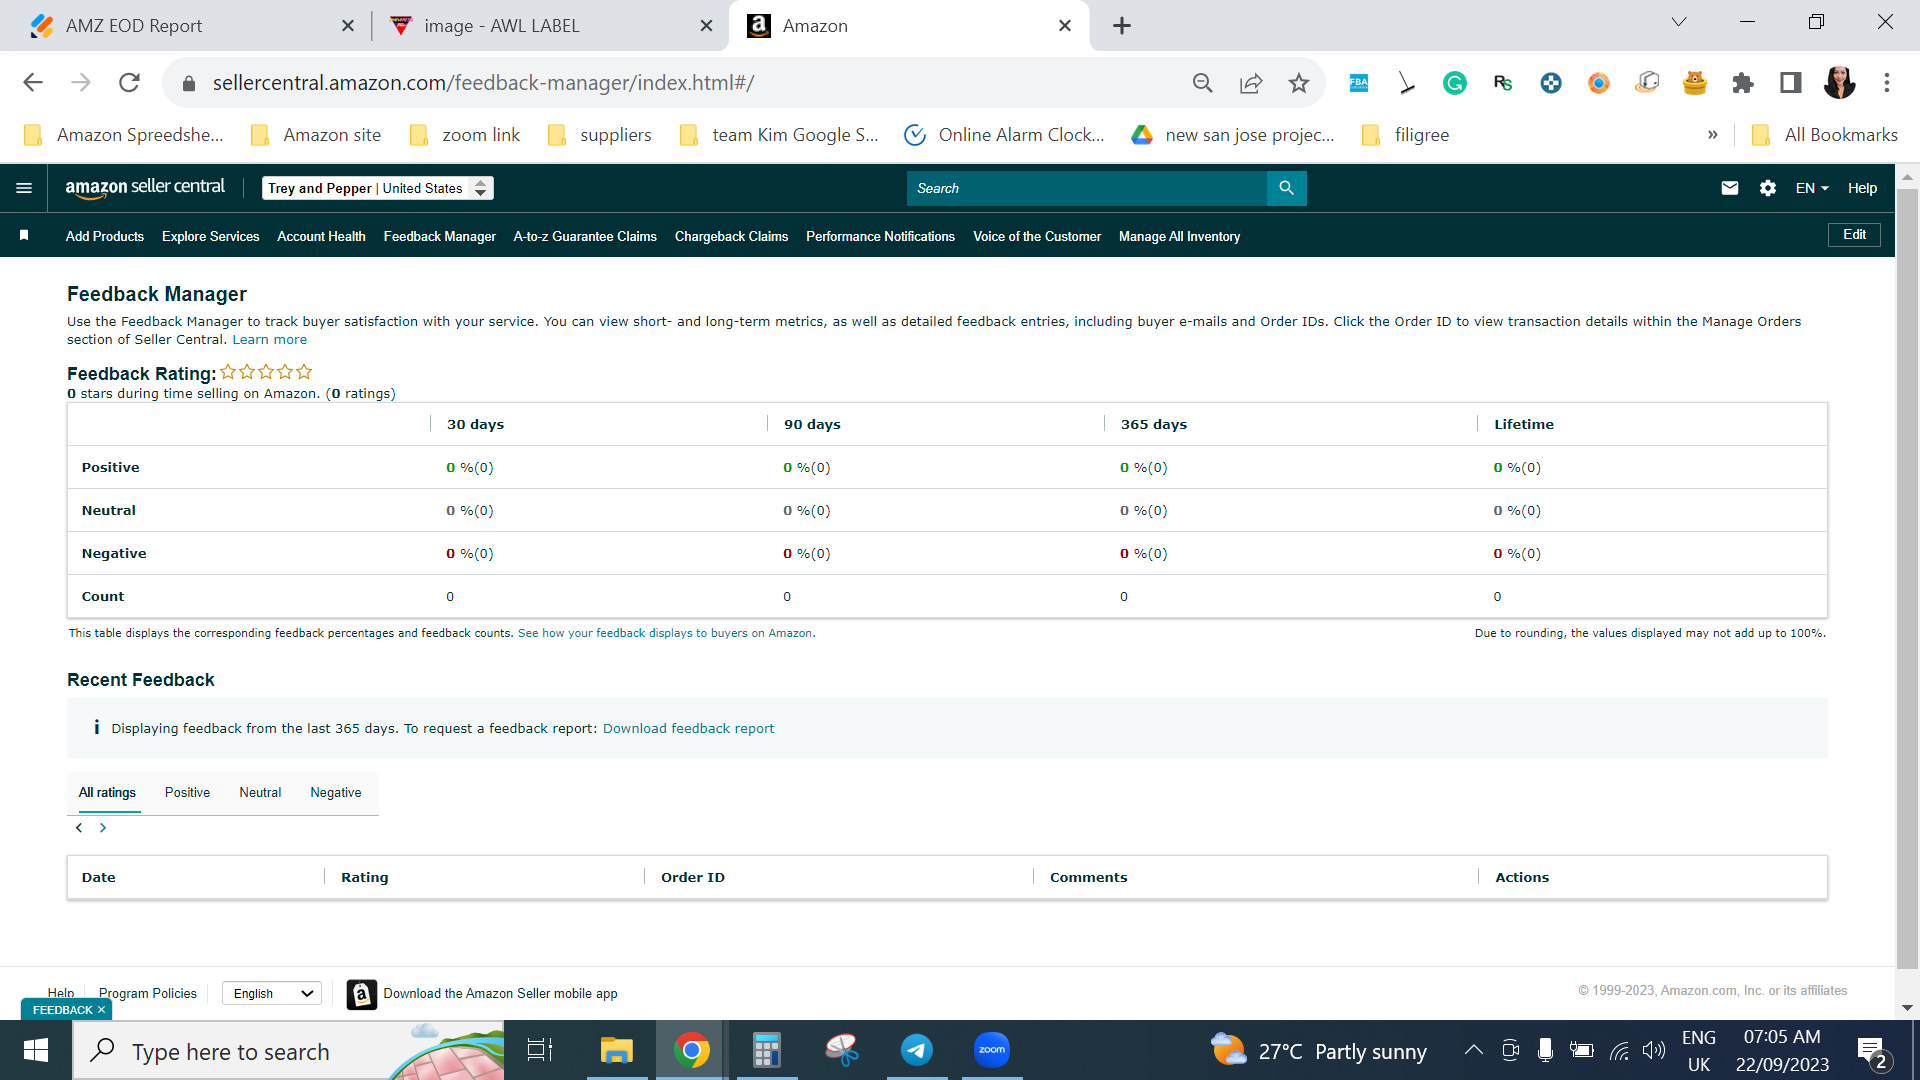Open Telegram from the taskbar

point(917,1050)
